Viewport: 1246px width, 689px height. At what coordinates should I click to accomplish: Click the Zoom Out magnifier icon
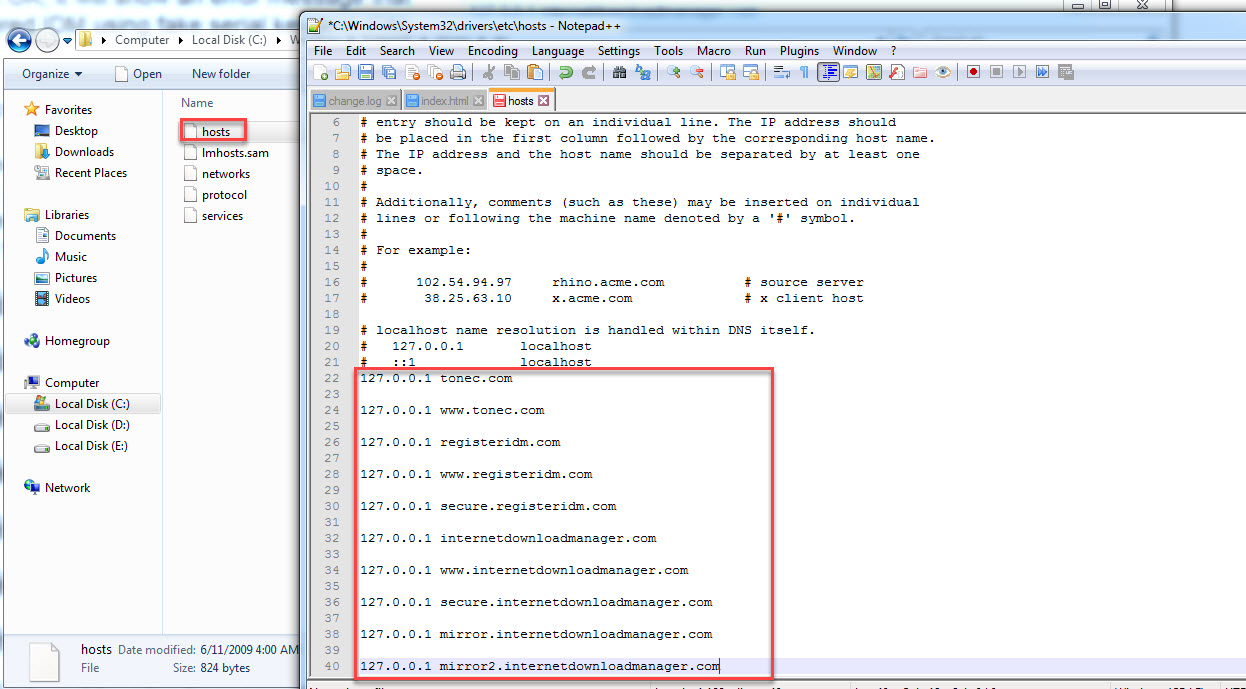(x=697, y=72)
